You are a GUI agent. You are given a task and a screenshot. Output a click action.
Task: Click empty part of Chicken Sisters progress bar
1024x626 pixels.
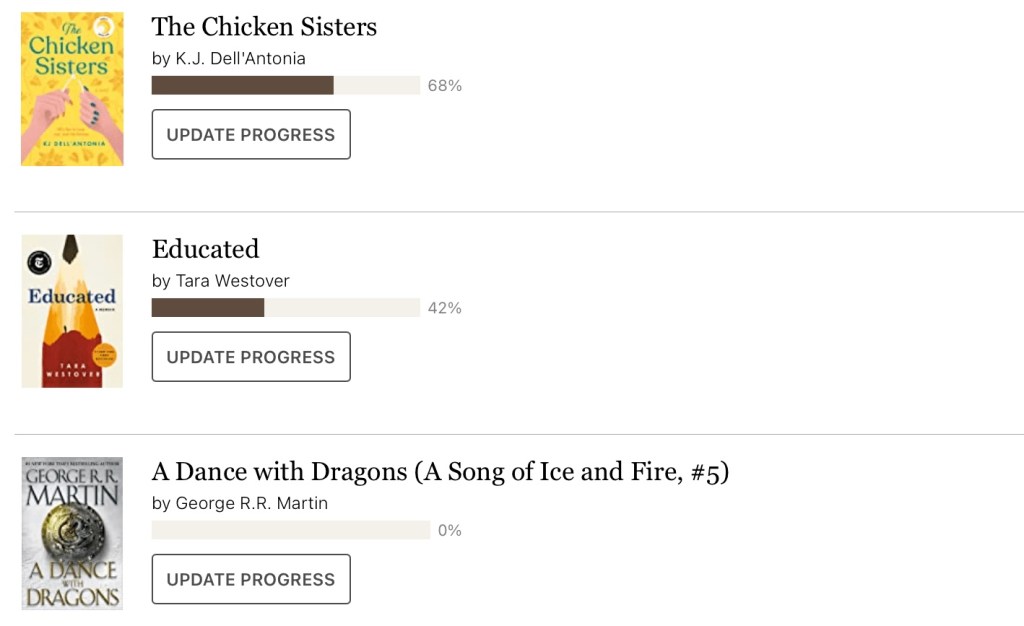[x=376, y=86]
